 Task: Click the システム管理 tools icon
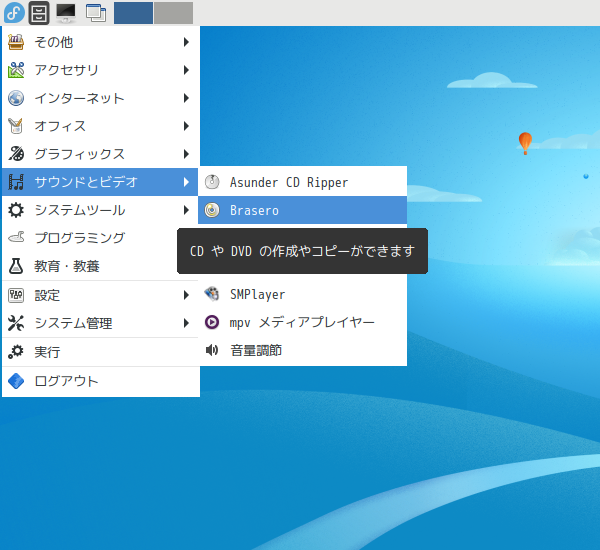tap(16, 323)
